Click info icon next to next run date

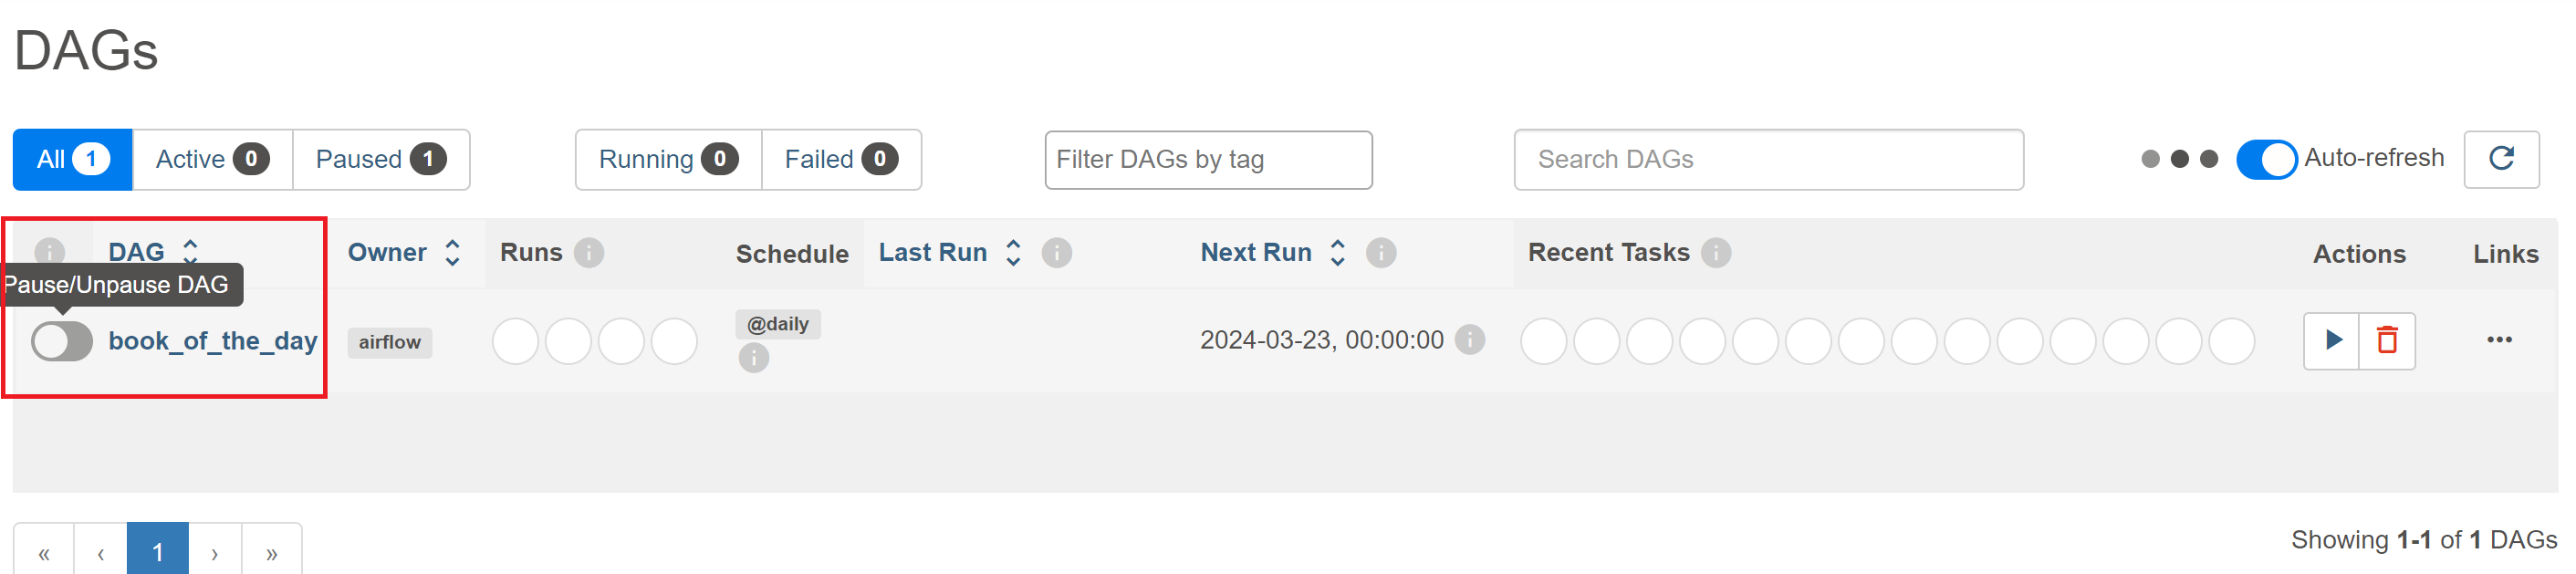1469,340
